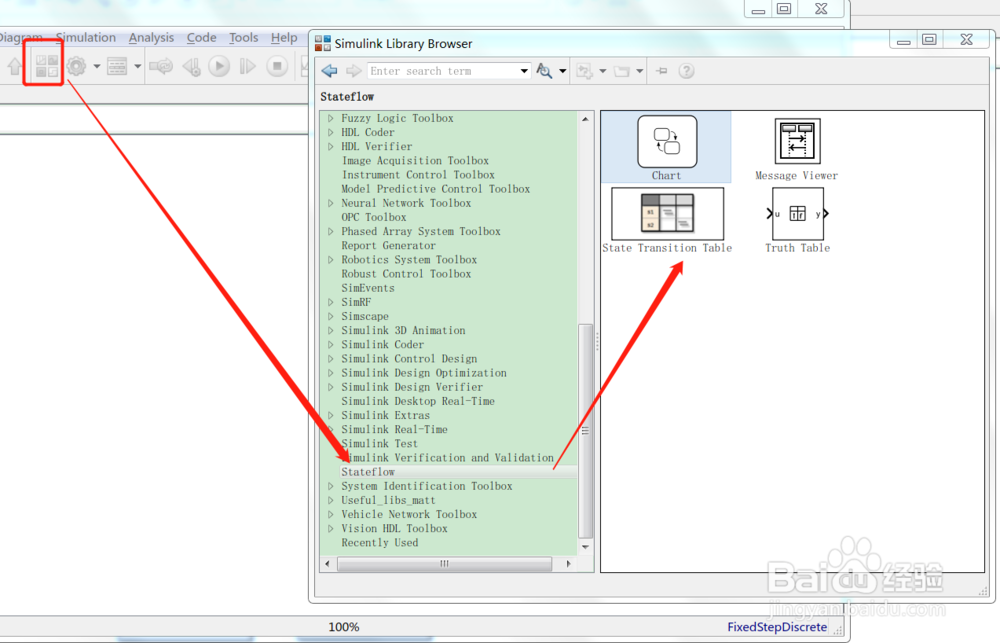Click the Model Explorer toolbar icon
This screenshot has height=643, width=1000.
[x=117, y=66]
